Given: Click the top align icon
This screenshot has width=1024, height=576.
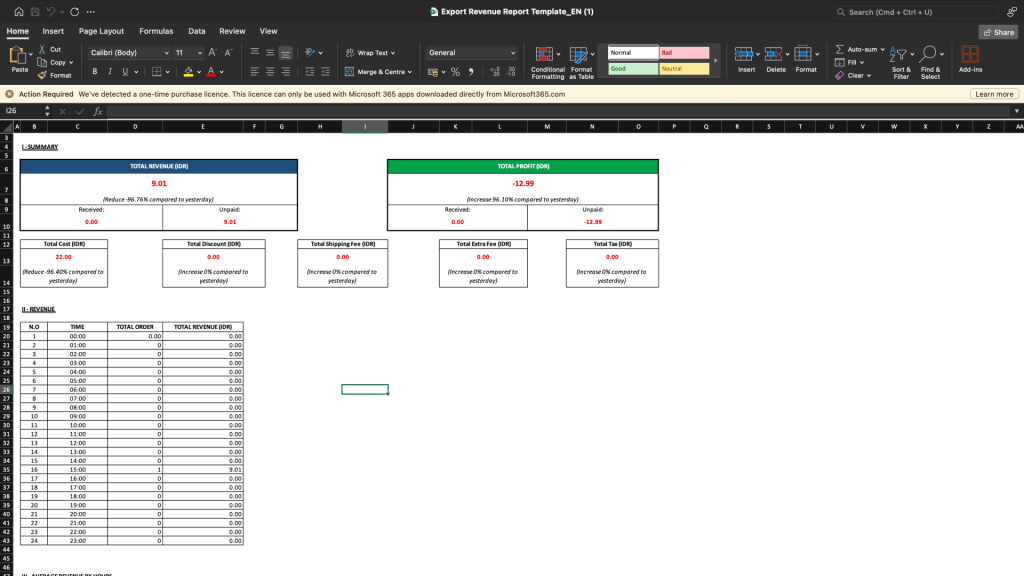Looking at the screenshot, I should click(255, 52).
